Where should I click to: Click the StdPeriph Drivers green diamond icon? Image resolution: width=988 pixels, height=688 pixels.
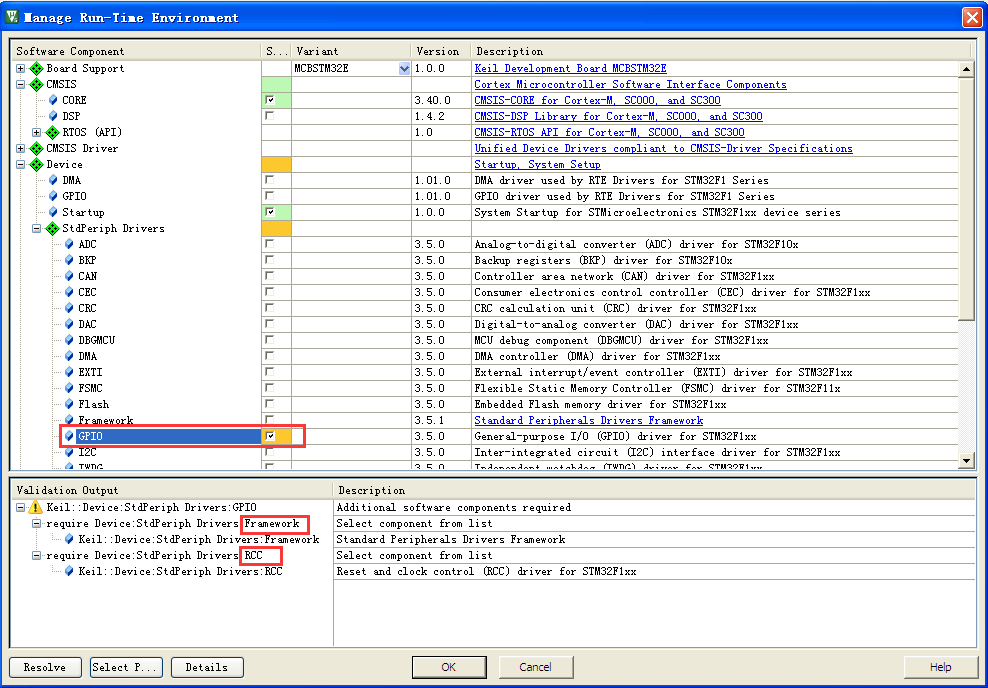[52, 229]
